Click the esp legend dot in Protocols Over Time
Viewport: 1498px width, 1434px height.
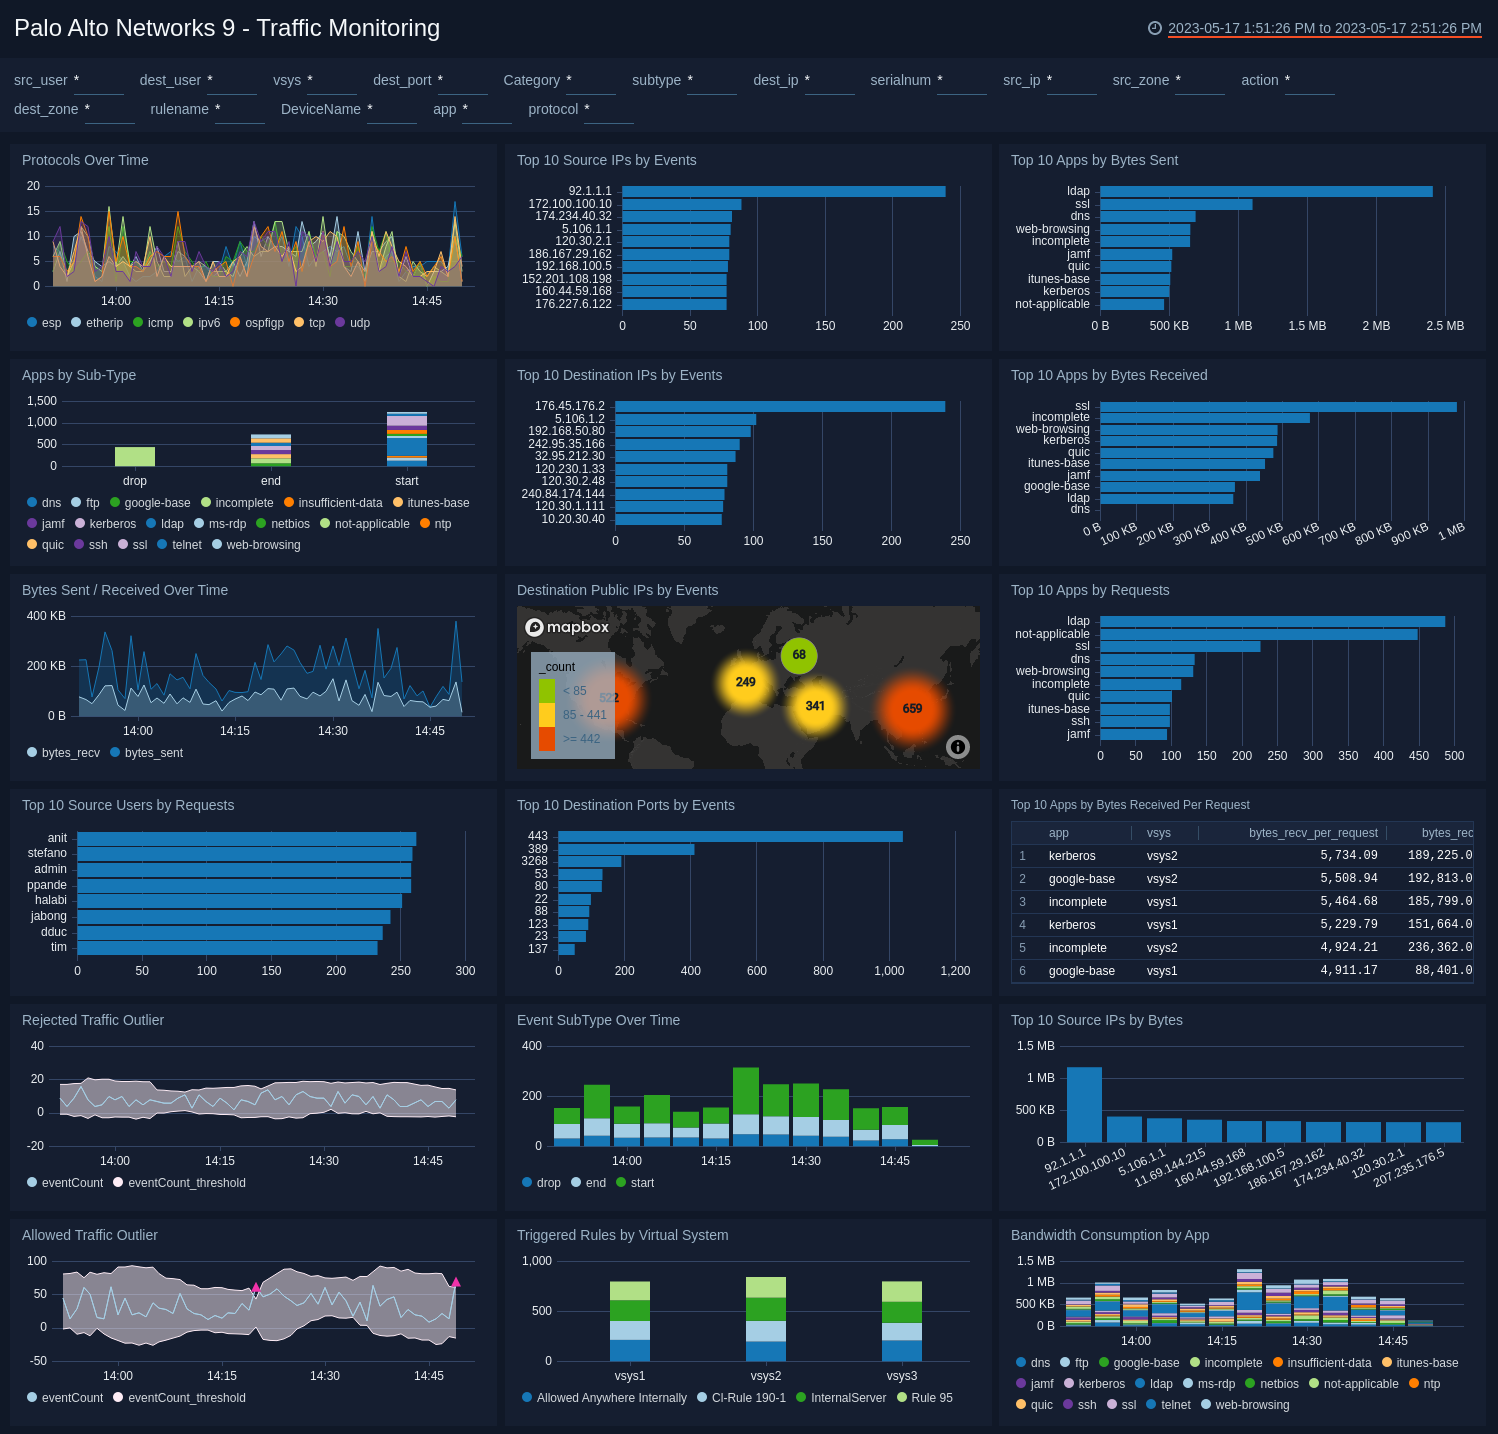[x=32, y=323]
